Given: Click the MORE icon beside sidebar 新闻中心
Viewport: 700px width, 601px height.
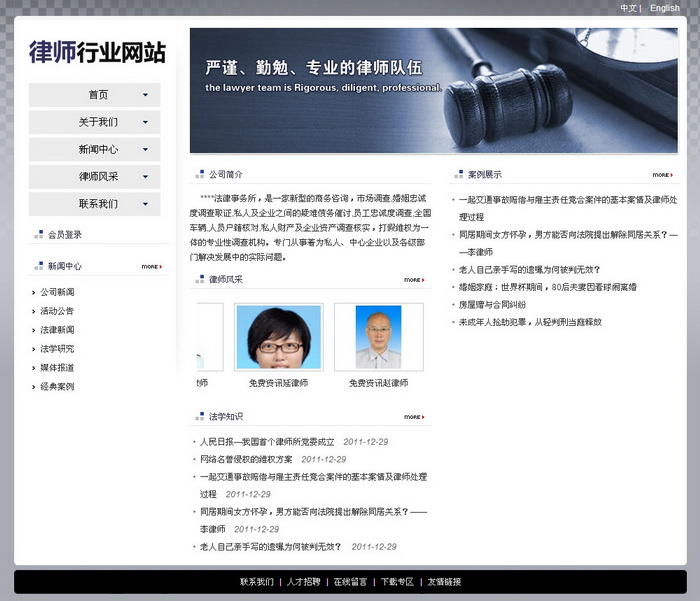Looking at the screenshot, I should click(x=151, y=267).
